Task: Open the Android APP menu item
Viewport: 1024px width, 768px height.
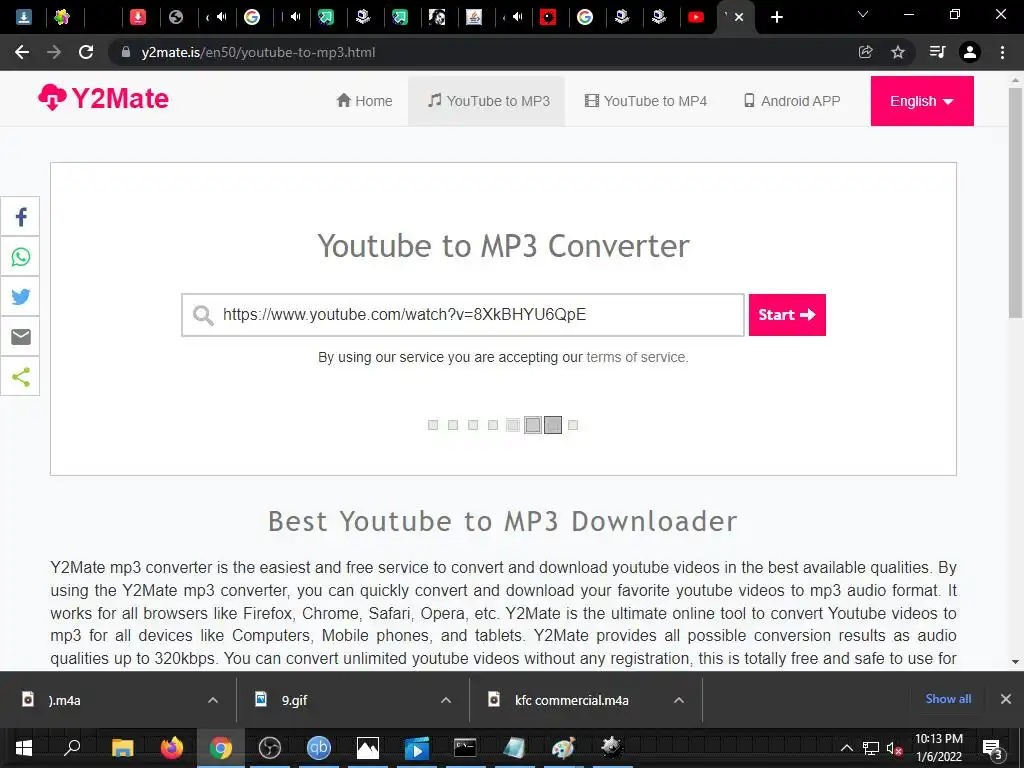Action: (x=792, y=101)
